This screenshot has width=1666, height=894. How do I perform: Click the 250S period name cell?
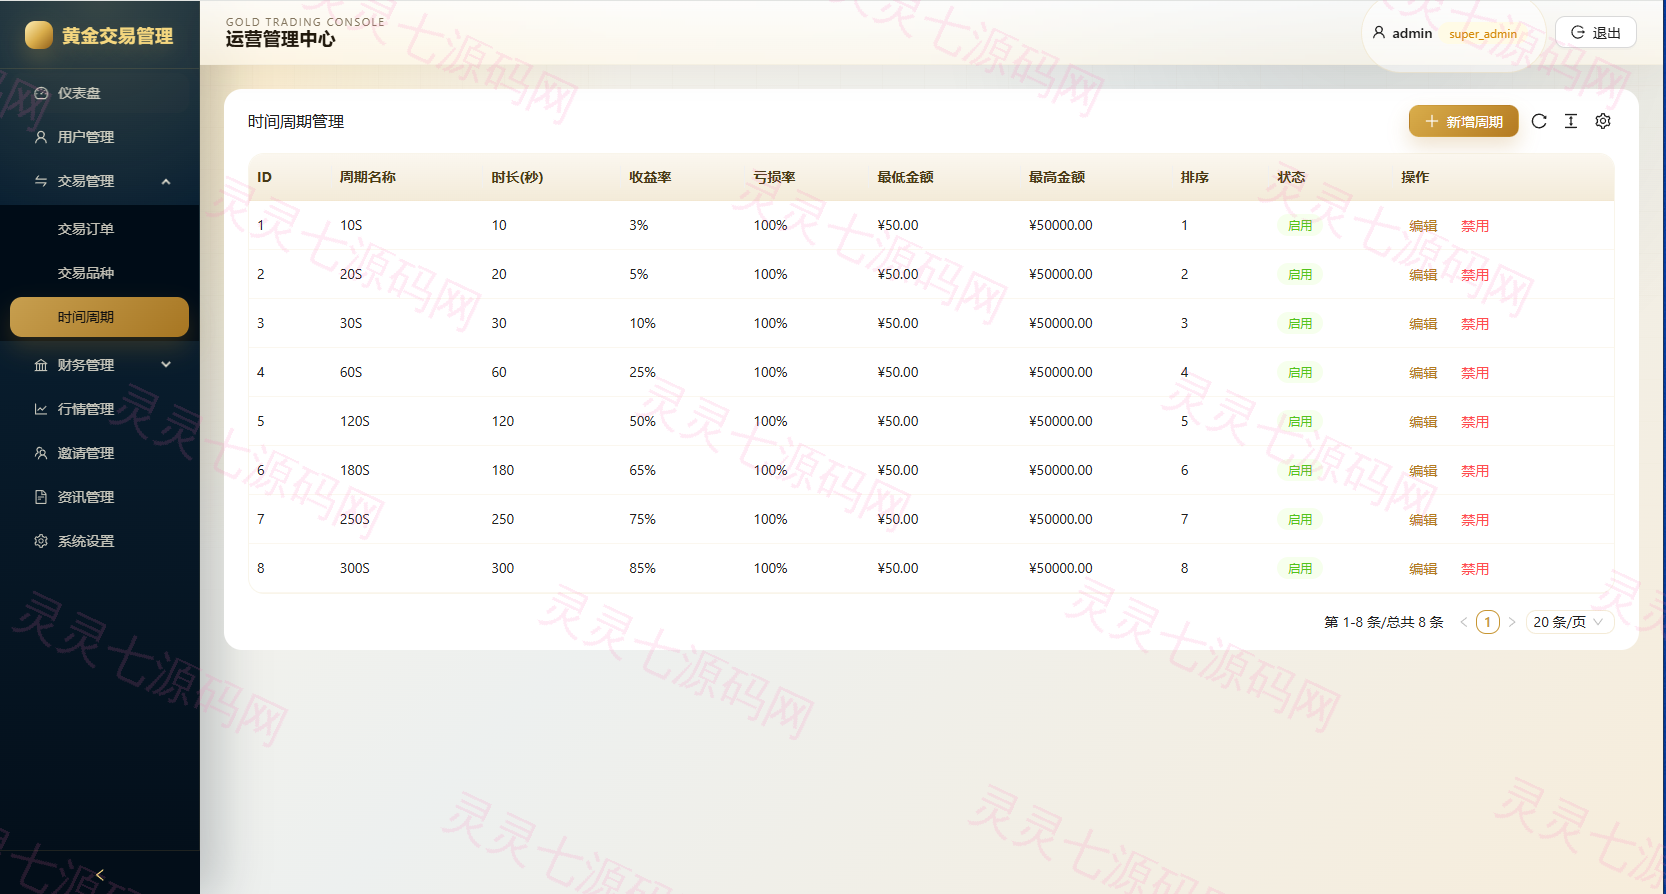tap(355, 519)
